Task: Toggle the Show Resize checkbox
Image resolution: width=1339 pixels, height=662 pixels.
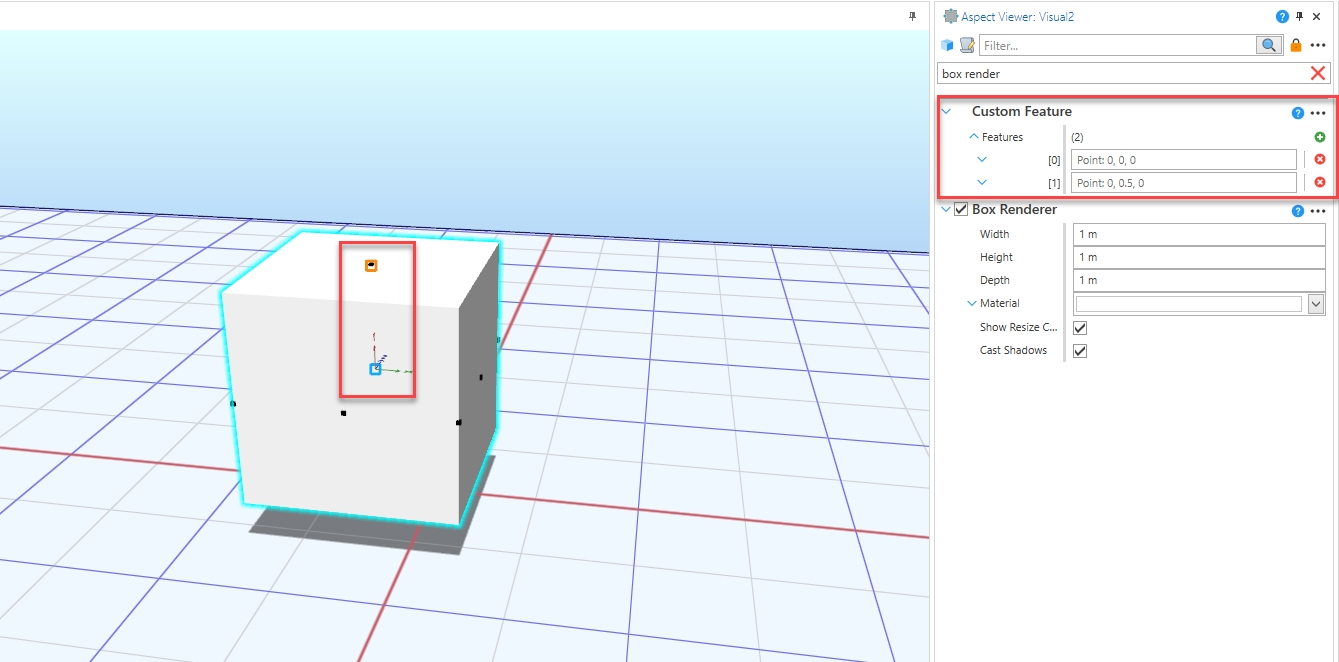Action: click(1080, 327)
